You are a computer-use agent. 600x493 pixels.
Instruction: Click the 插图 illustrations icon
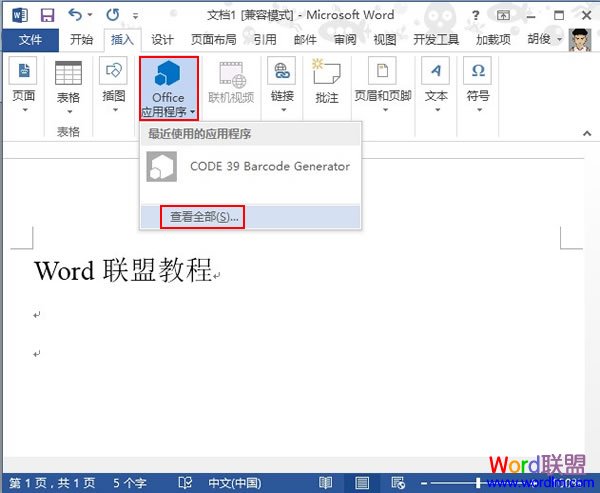click(x=114, y=80)
